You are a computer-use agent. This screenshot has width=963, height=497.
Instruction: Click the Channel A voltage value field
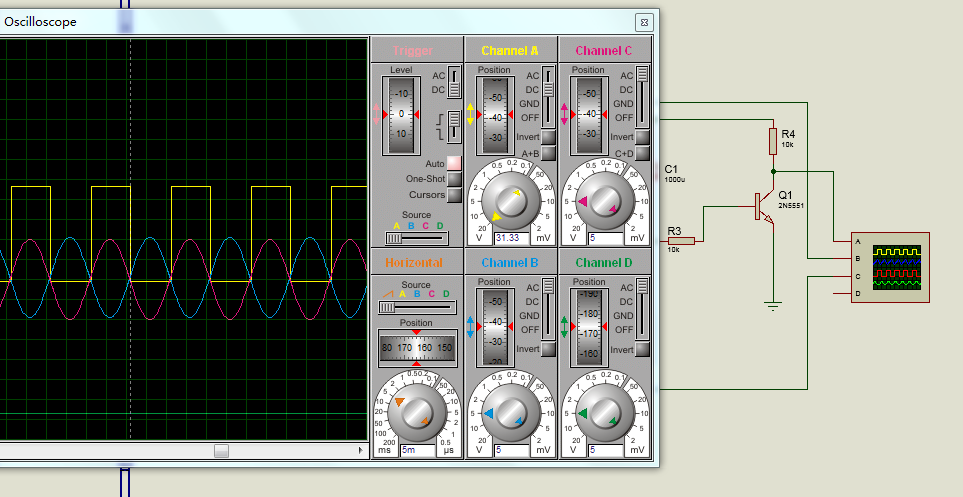click(511, 238)
